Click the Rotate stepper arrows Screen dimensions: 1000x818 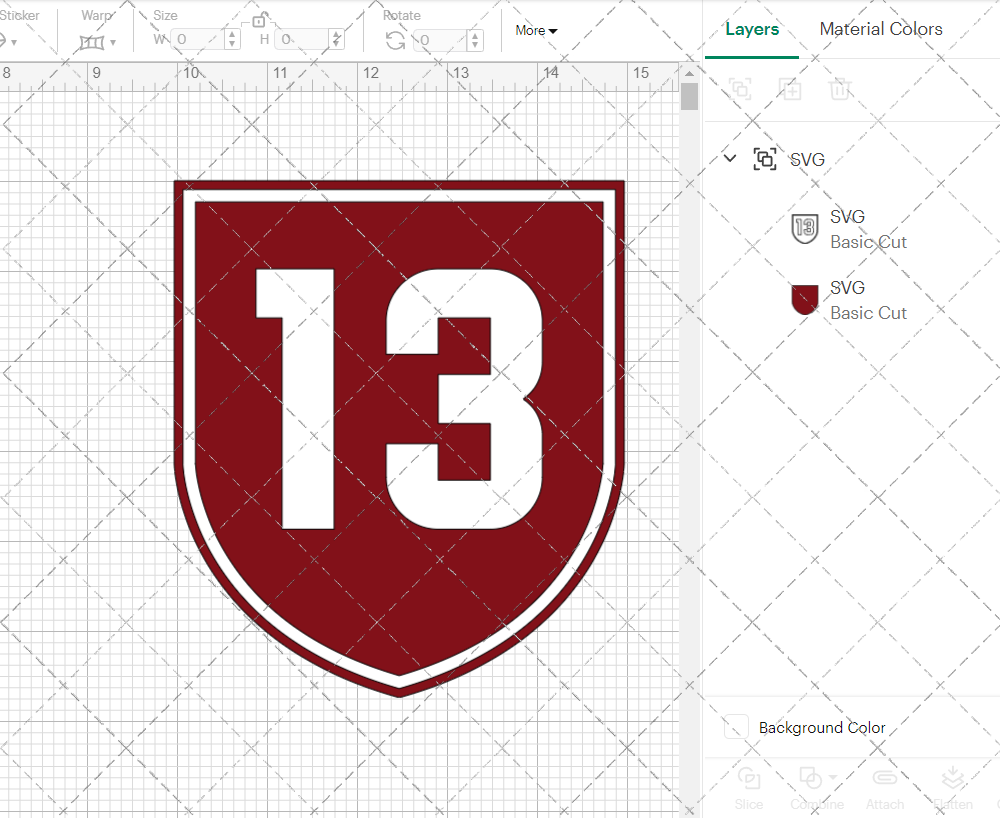(474, 40)
